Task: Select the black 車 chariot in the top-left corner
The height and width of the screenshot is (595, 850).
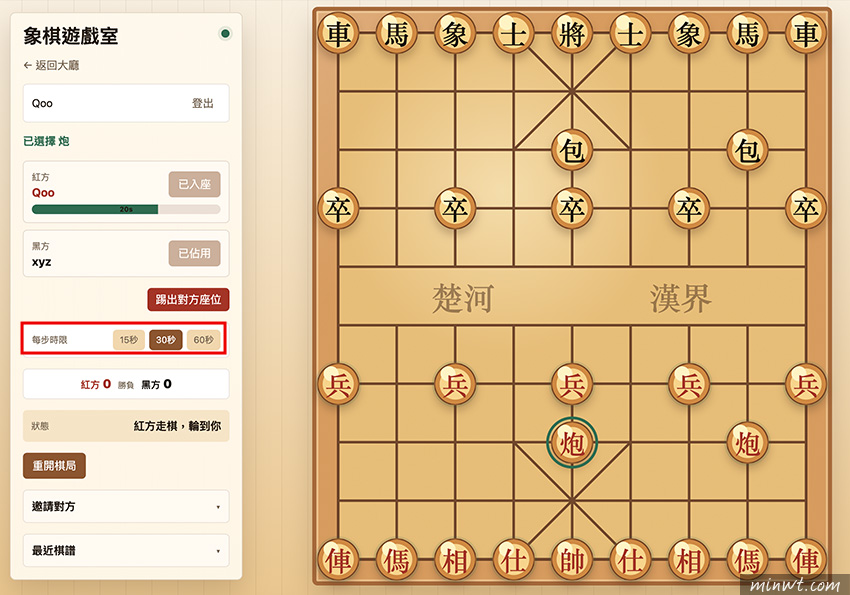Action: [x=338, y=34]
